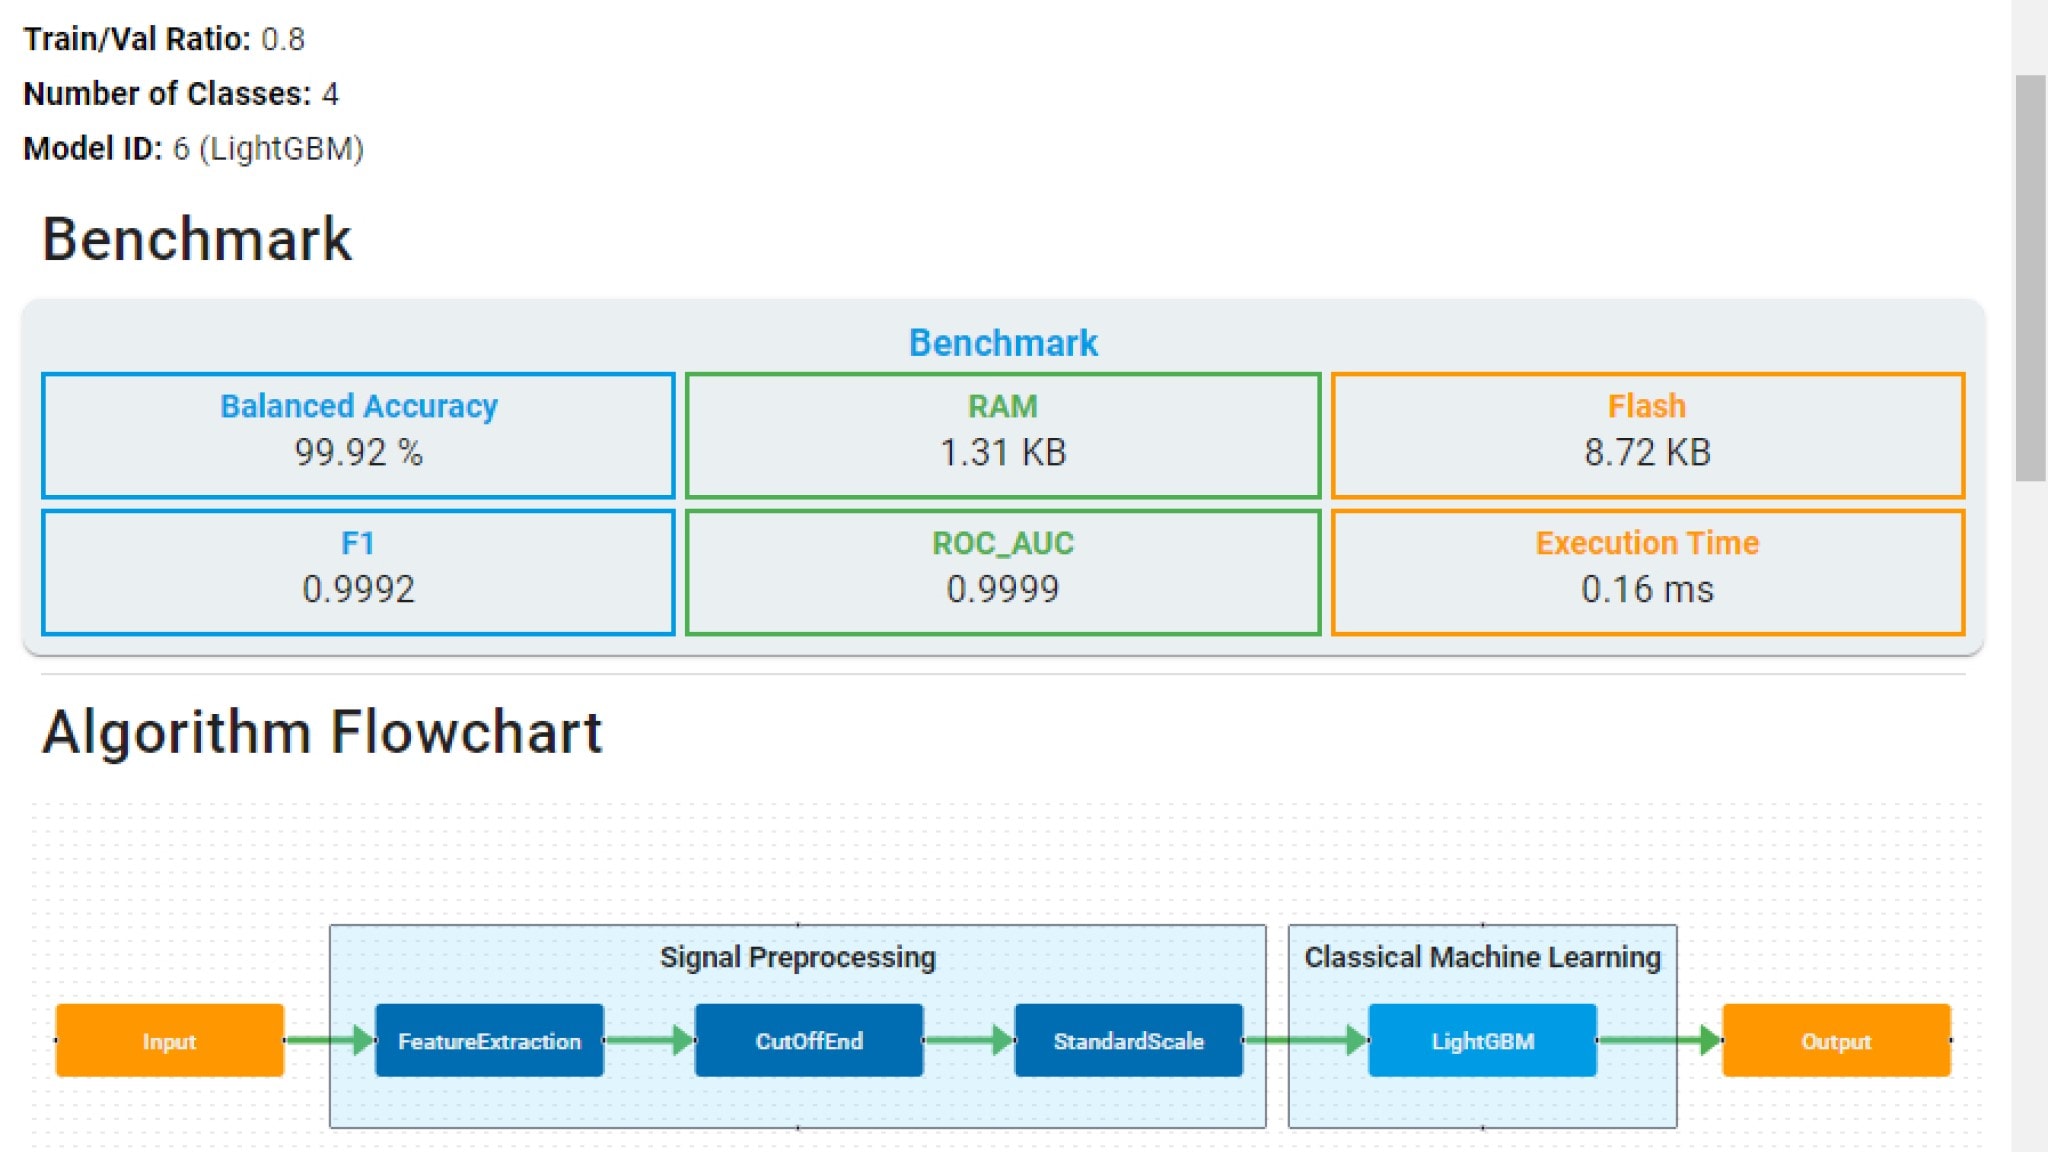Image resolution: width=2048 pixels, height=1152 pixels.
Task: Click the vertical scrollbar thumb
Action: (2030, 278)
